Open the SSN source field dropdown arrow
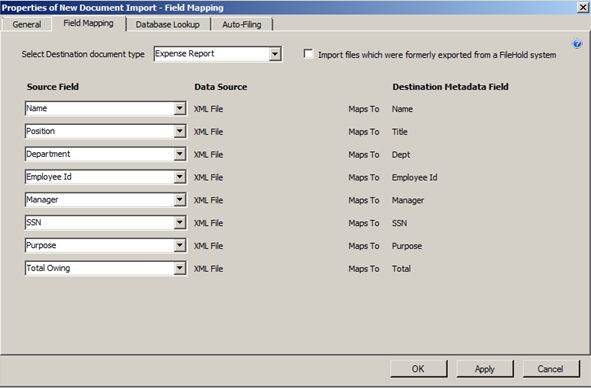 [x=180, y=222]
